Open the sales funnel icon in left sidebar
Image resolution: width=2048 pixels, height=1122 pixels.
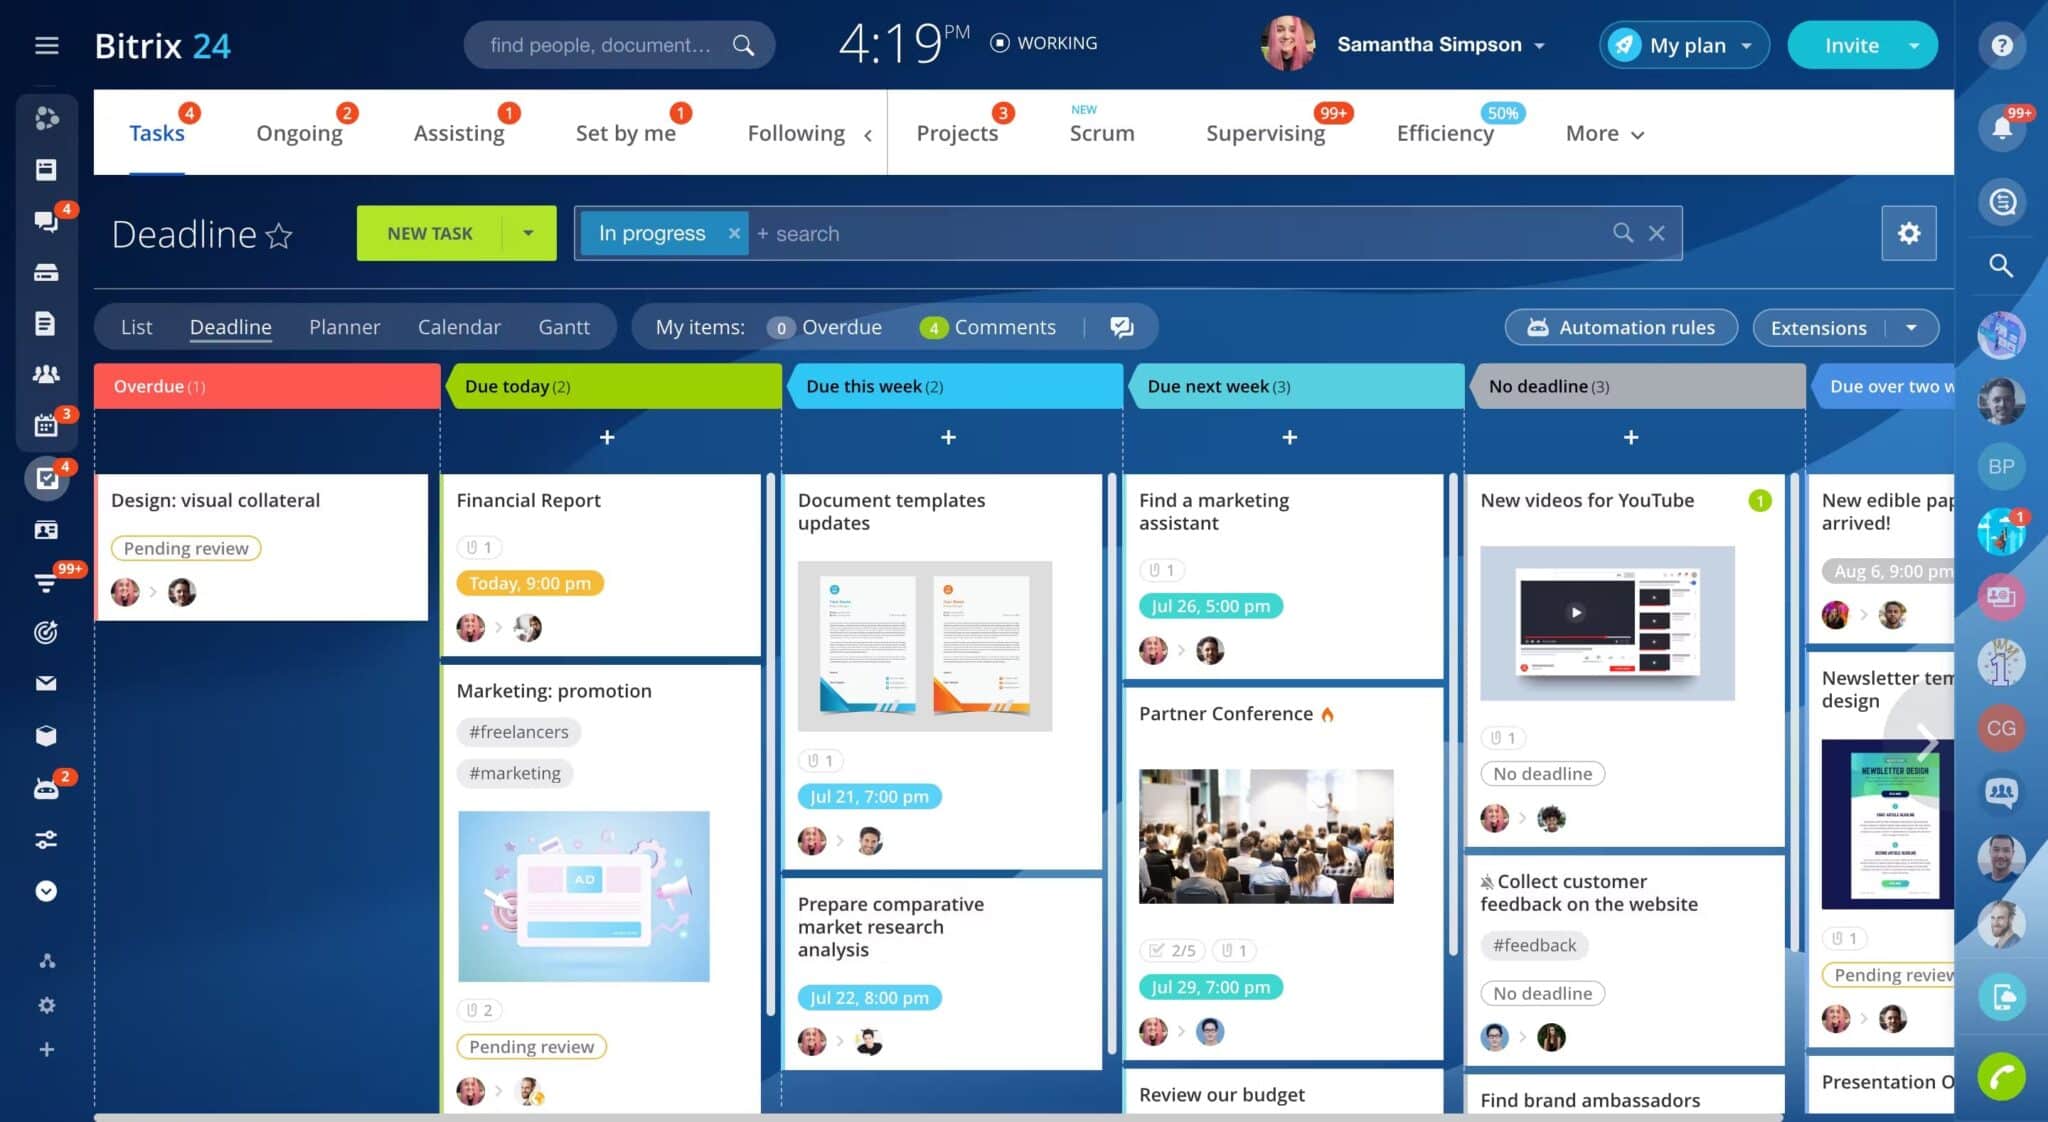tap(47, 583)
